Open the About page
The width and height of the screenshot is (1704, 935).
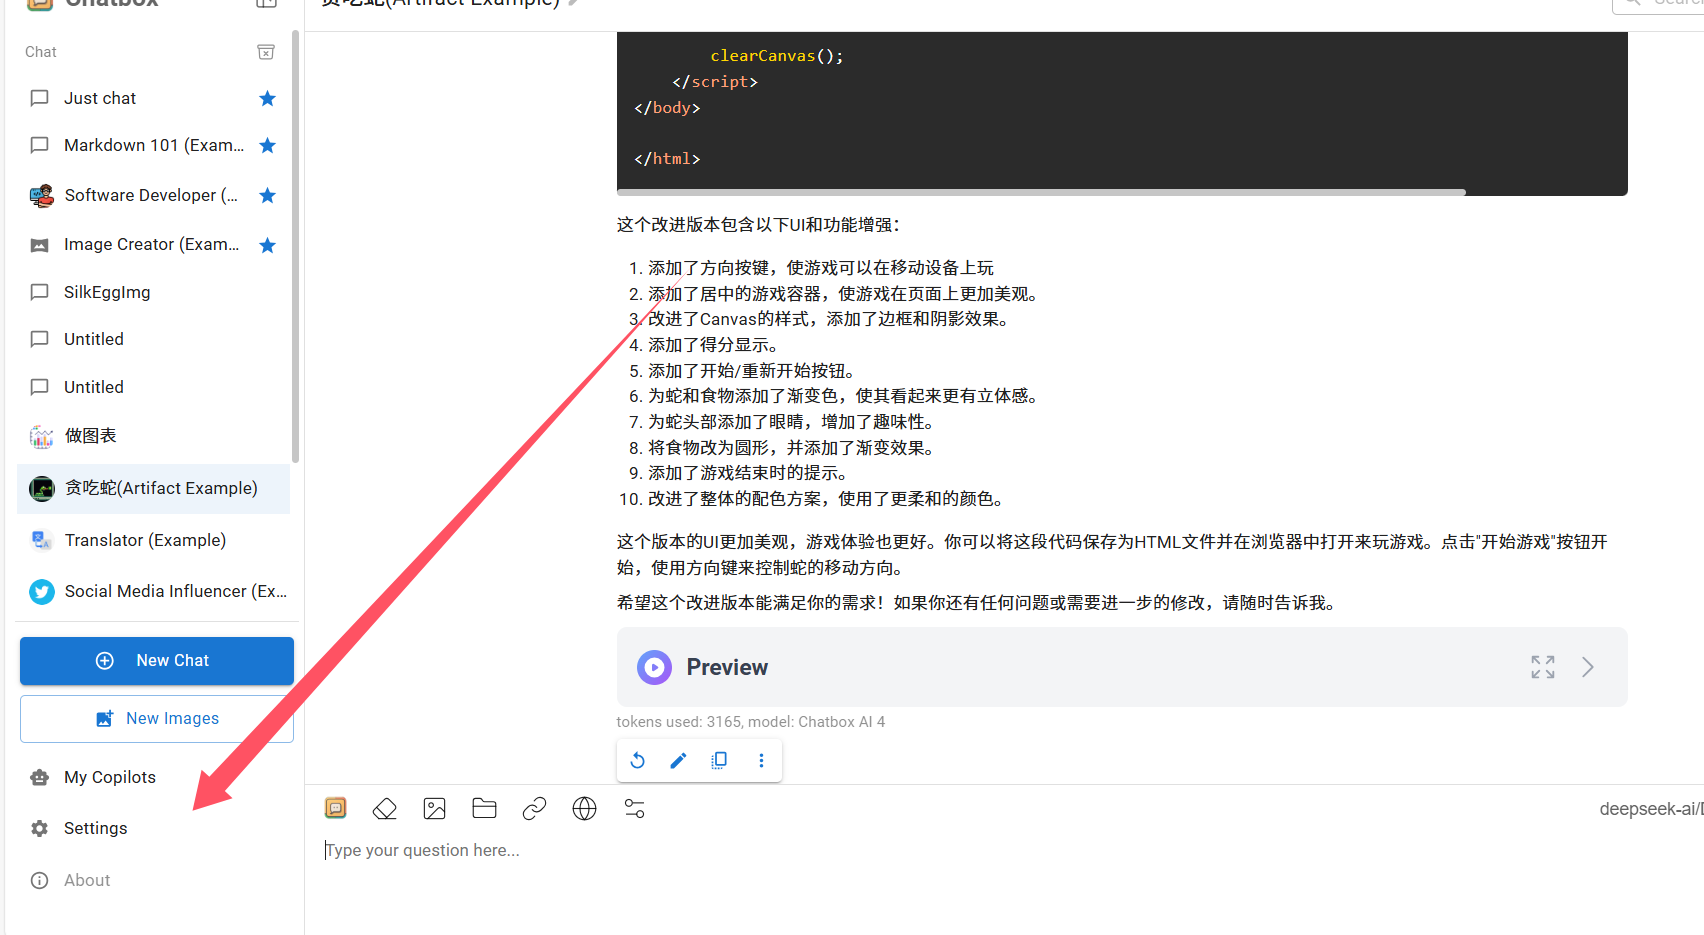pos(153,880)
